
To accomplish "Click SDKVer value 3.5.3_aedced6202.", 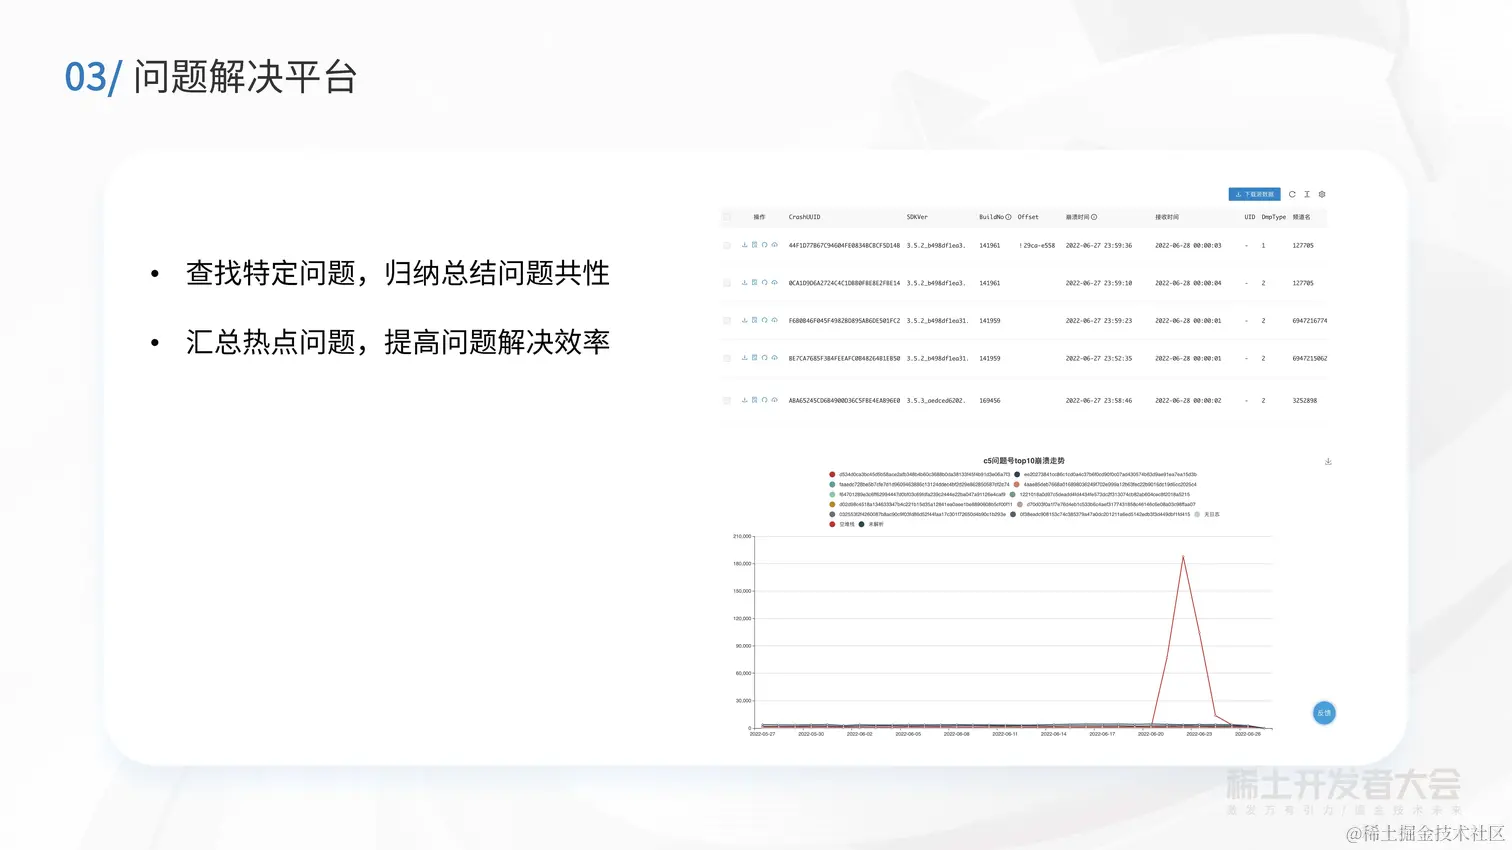I will tap(936, 400).
